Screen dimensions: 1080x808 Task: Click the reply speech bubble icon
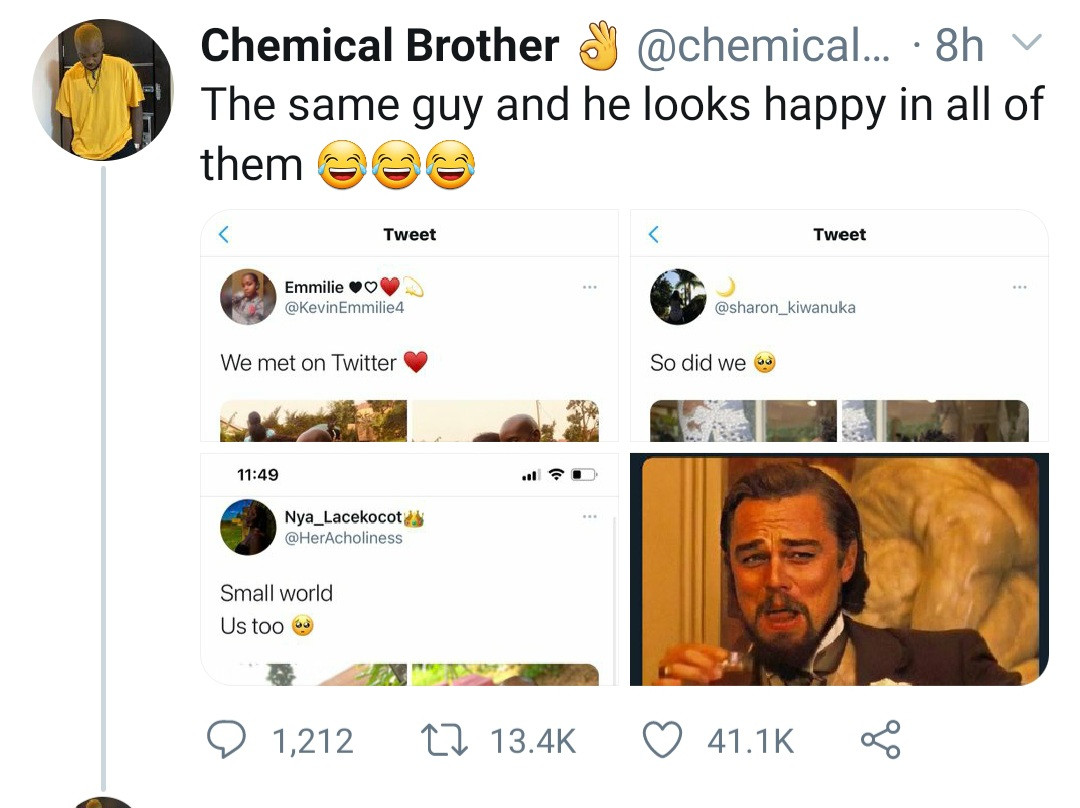pyautogui.click(x=225, y=739)
